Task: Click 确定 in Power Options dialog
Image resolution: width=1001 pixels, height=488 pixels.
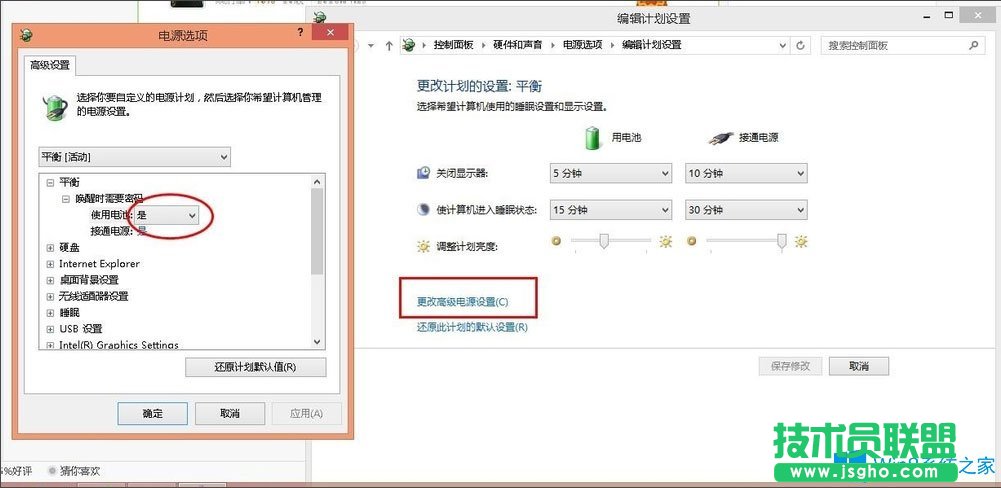Action: pyautogui.click(x=153, y=413)
